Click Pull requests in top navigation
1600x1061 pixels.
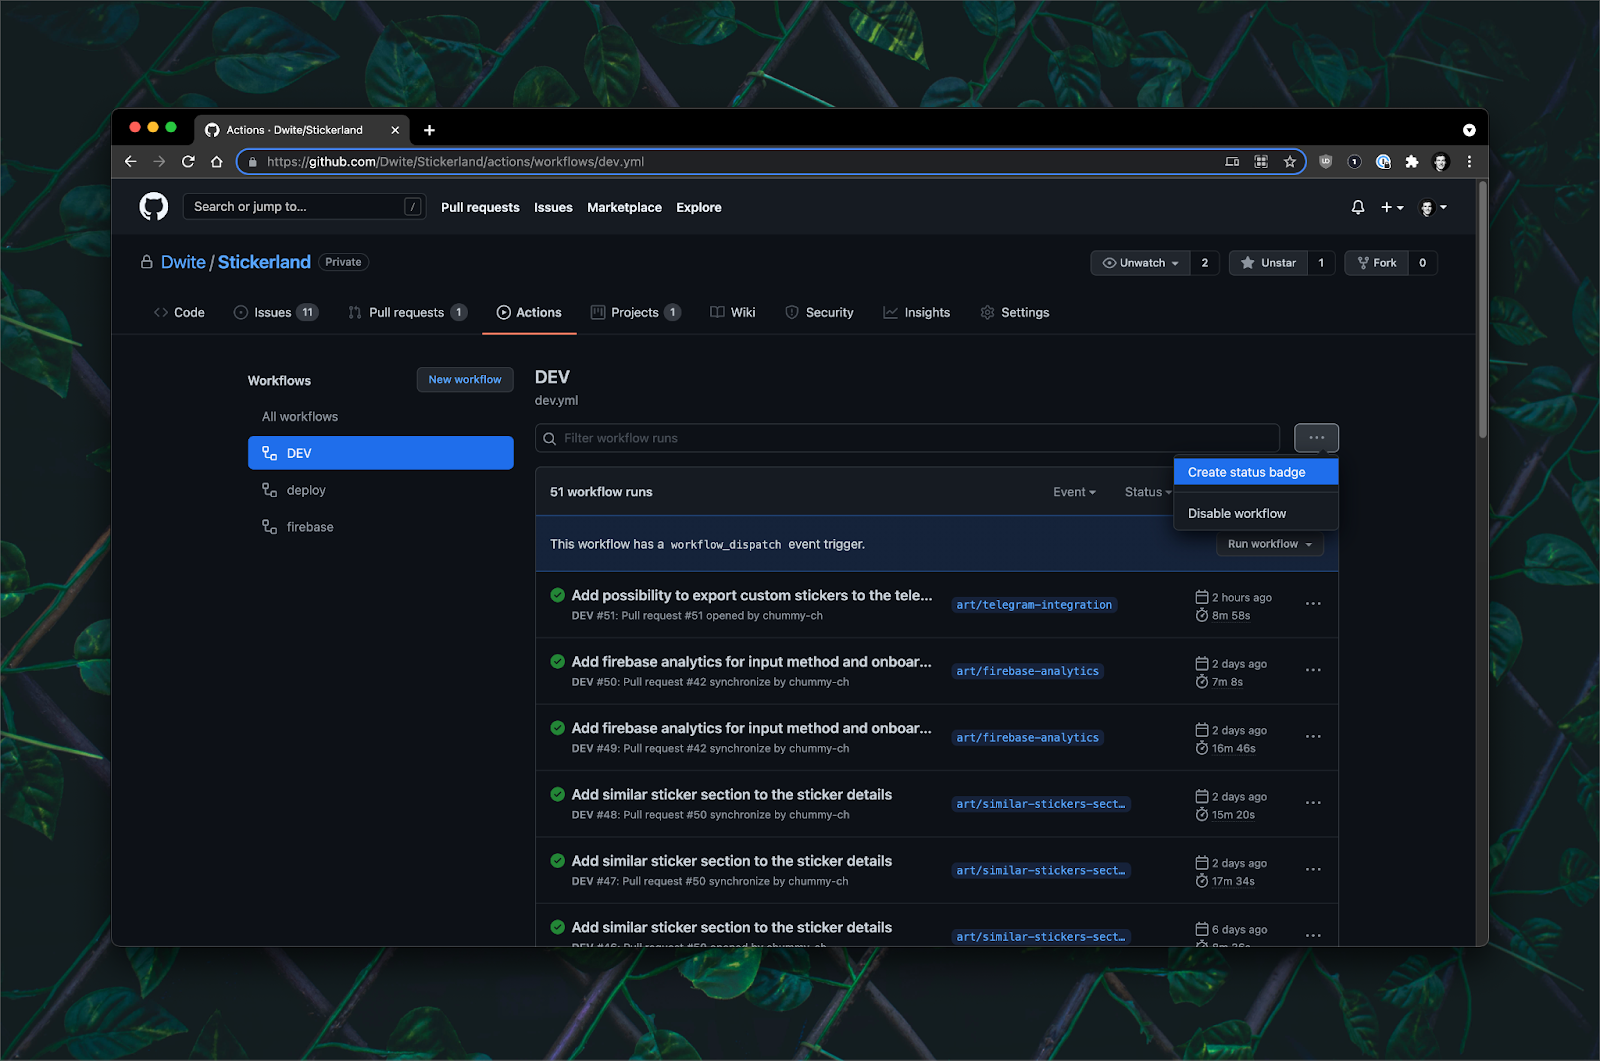[480, 208]
